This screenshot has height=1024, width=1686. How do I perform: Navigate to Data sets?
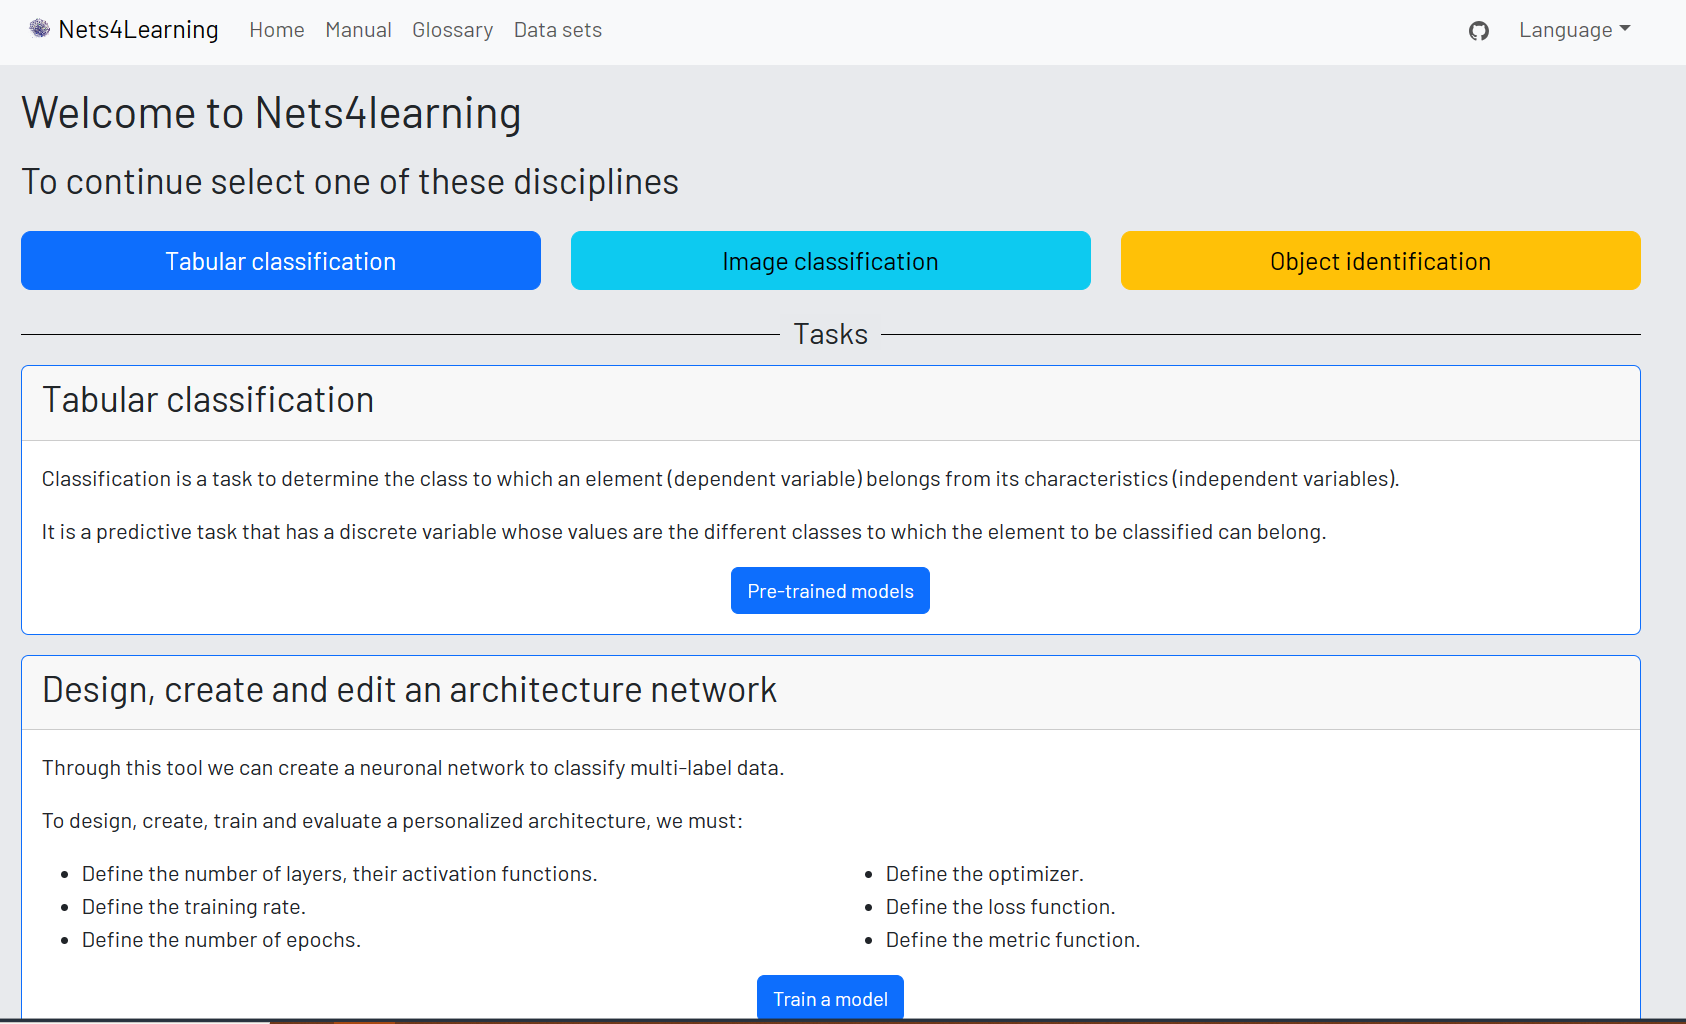pos(557,30)
